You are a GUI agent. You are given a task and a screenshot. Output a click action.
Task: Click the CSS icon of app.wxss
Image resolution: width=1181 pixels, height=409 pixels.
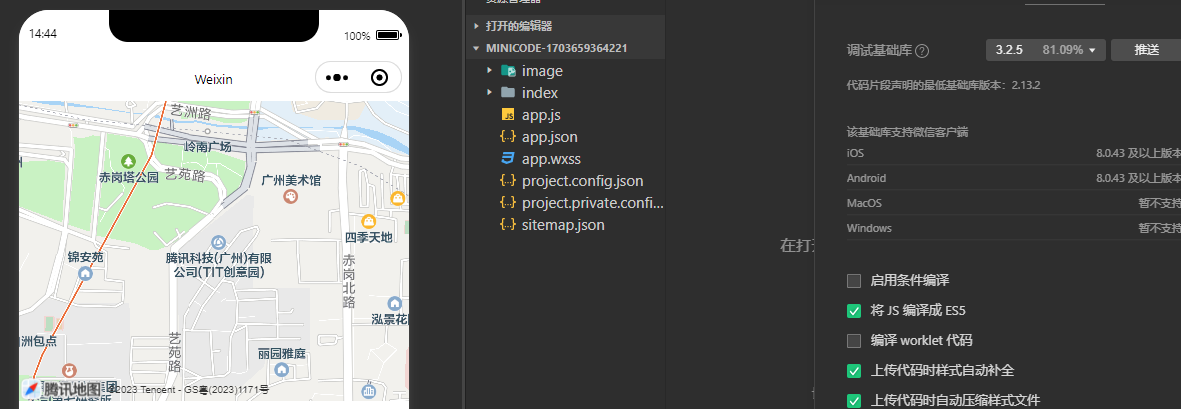tap(508, 159)
